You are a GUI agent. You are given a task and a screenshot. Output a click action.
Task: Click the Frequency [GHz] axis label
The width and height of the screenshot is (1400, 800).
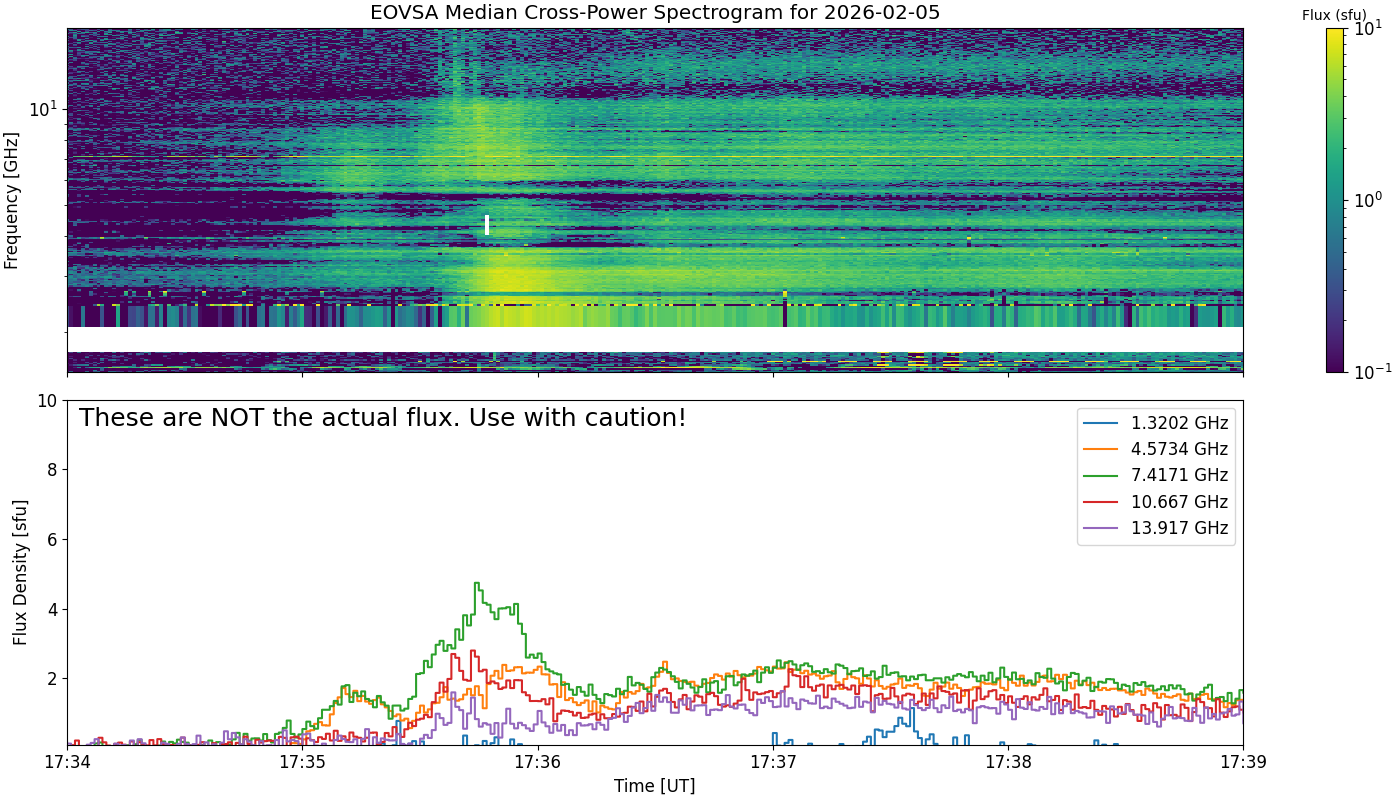coord(12,200)
